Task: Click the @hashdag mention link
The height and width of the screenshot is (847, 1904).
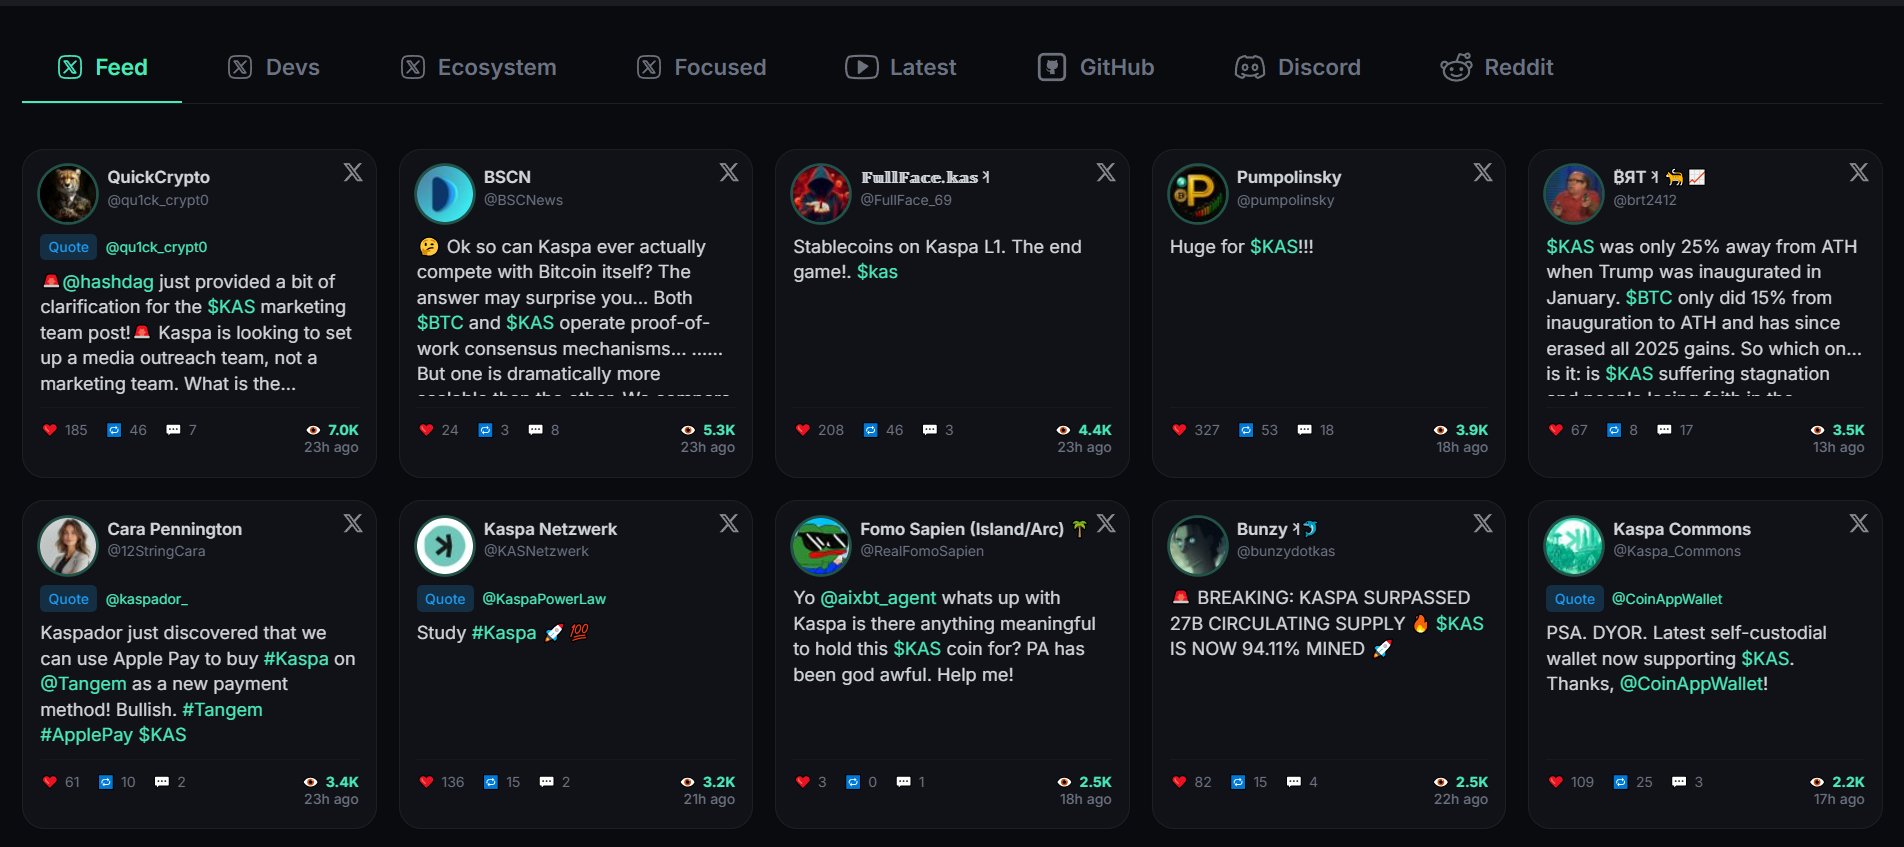Action: pyautogui.click(x=107, y=282)
